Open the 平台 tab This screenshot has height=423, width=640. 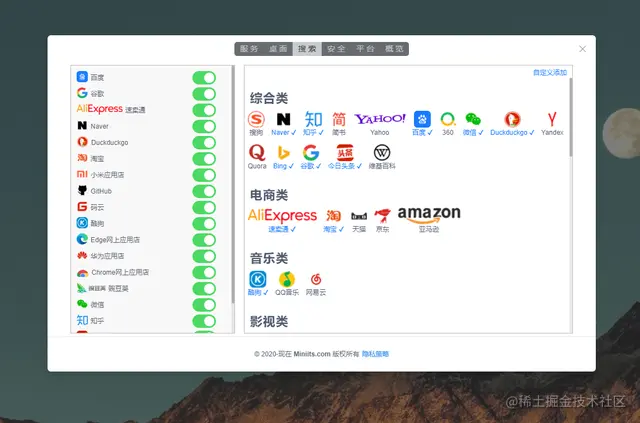pos(365,49)
